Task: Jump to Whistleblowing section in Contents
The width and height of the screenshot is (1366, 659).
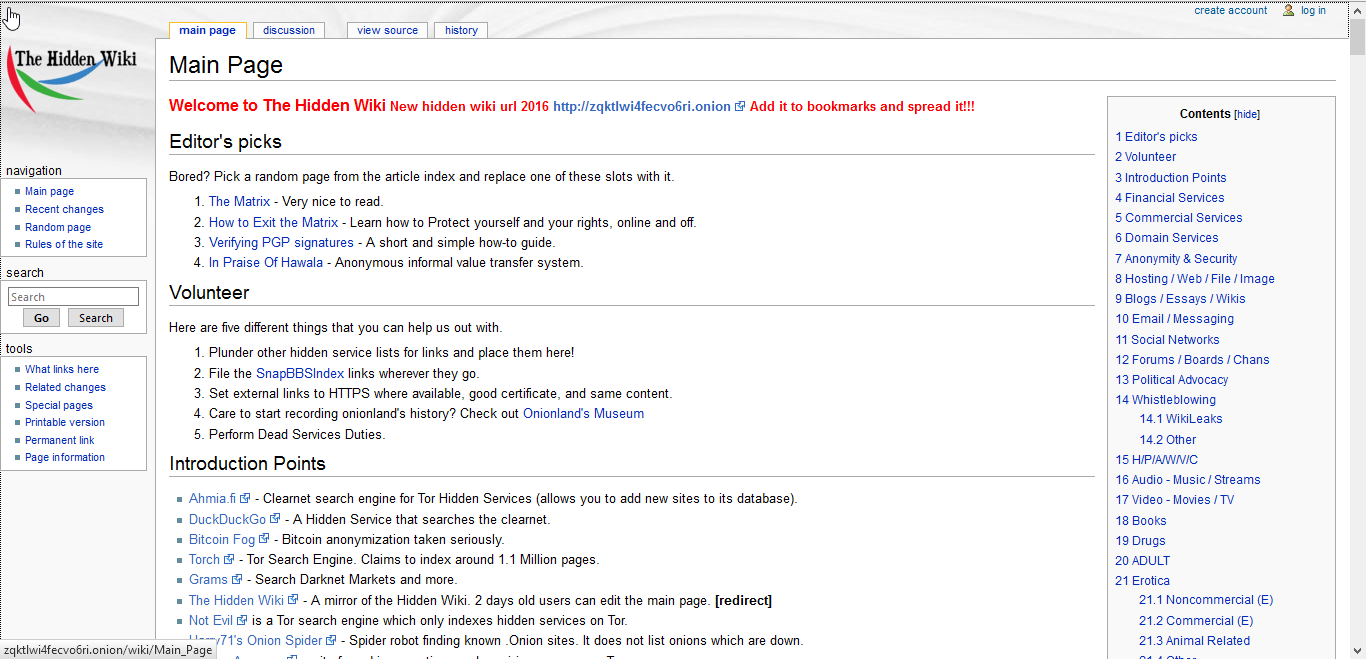Action: pos(1173,399)
